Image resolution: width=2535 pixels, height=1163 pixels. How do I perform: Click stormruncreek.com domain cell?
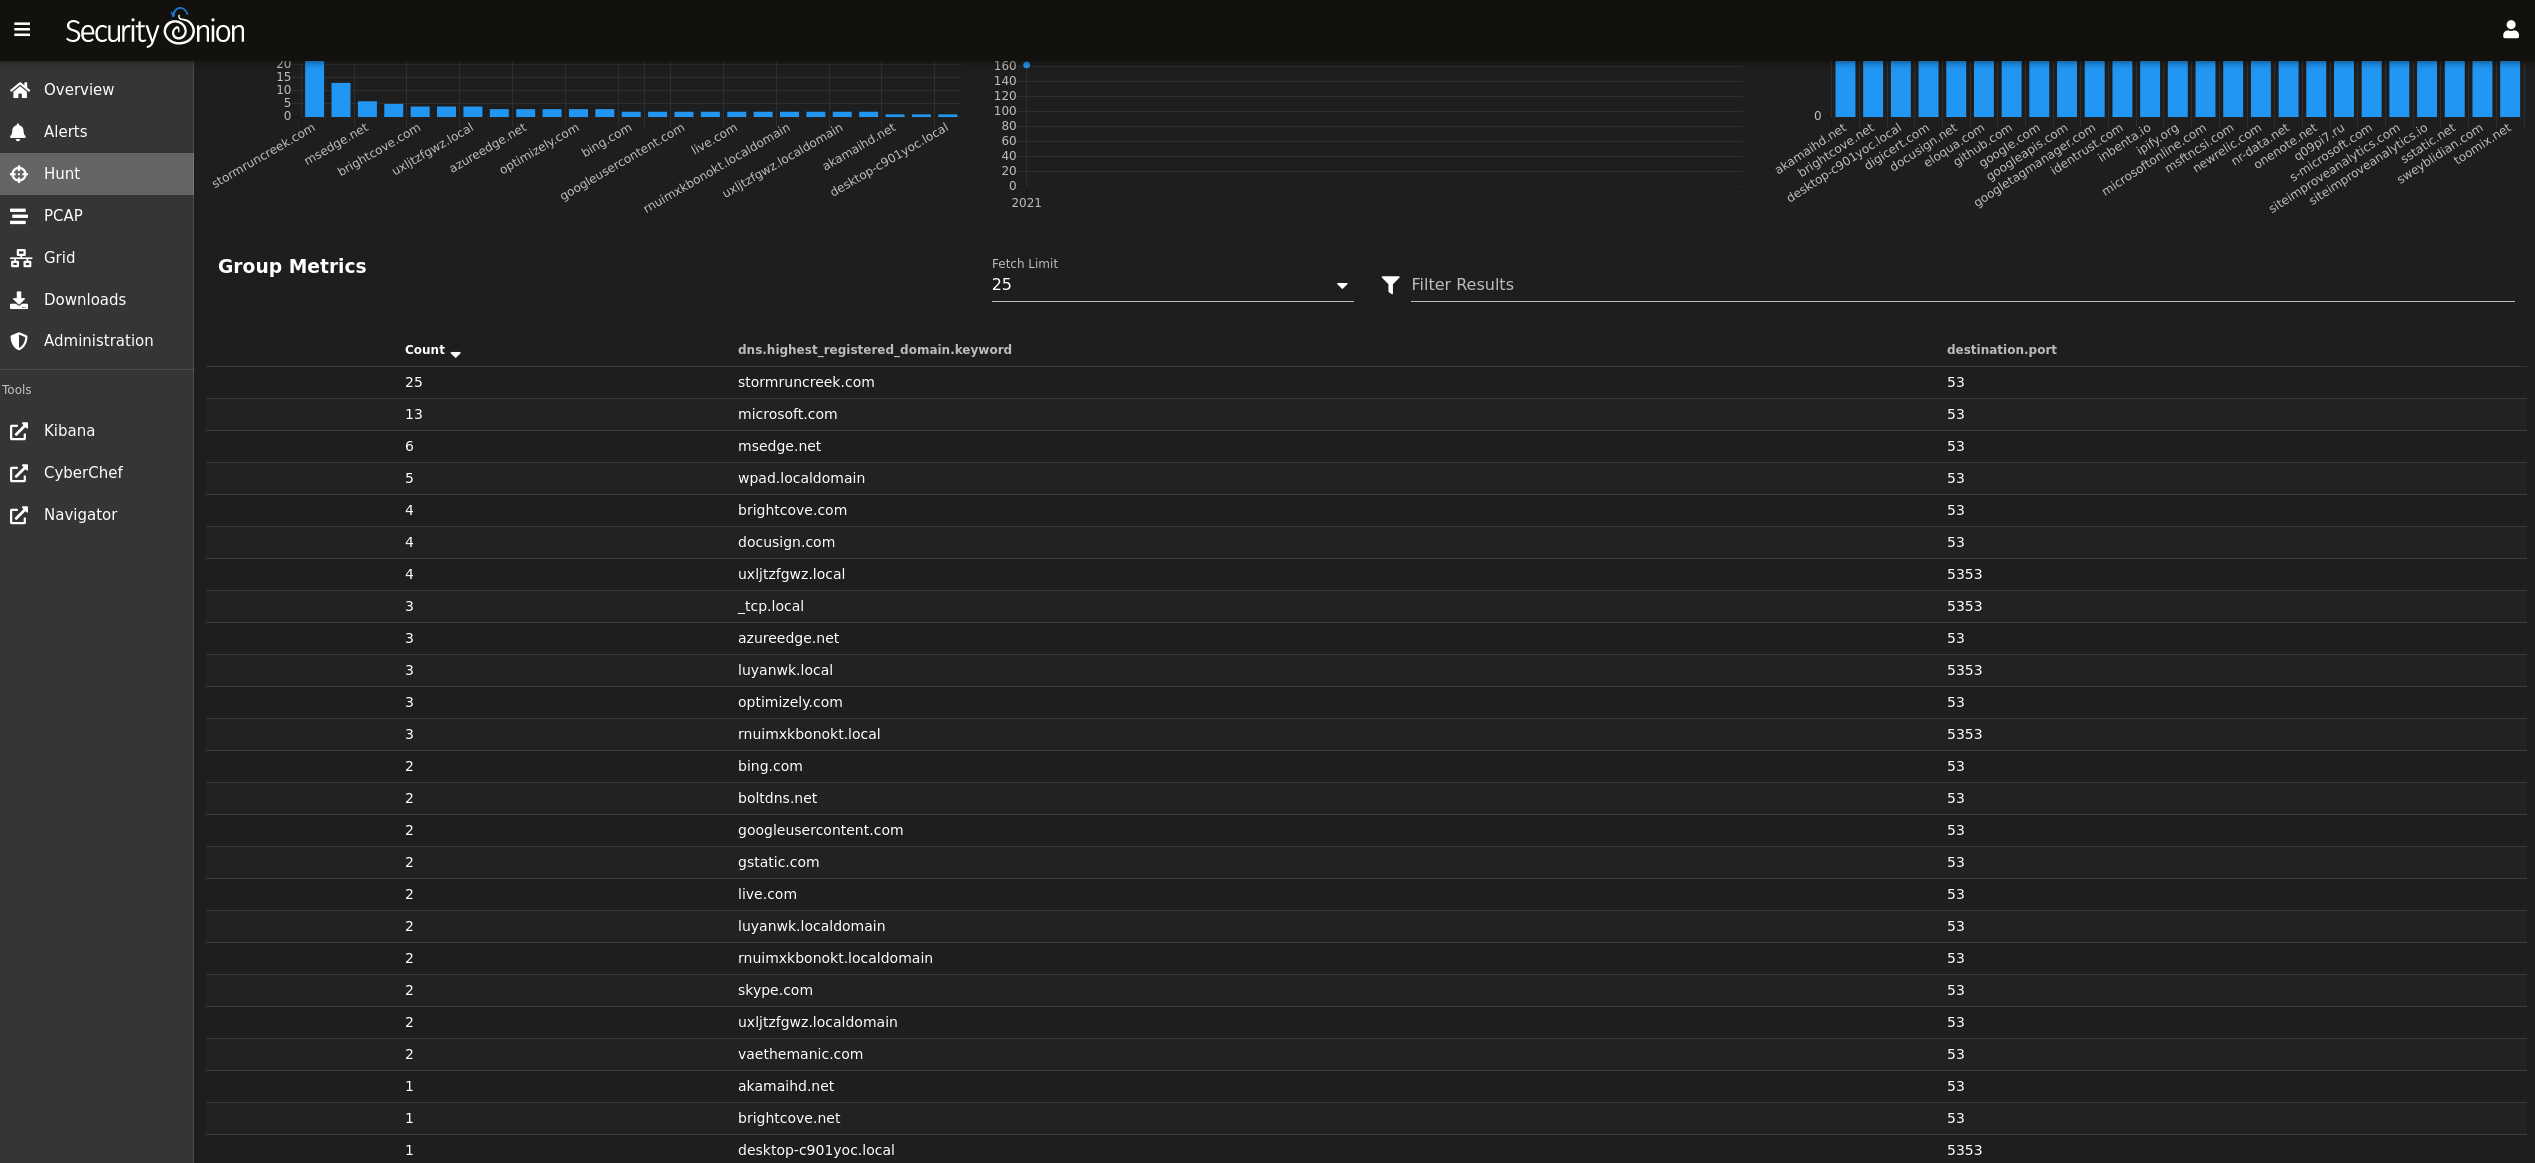(806, 382)
